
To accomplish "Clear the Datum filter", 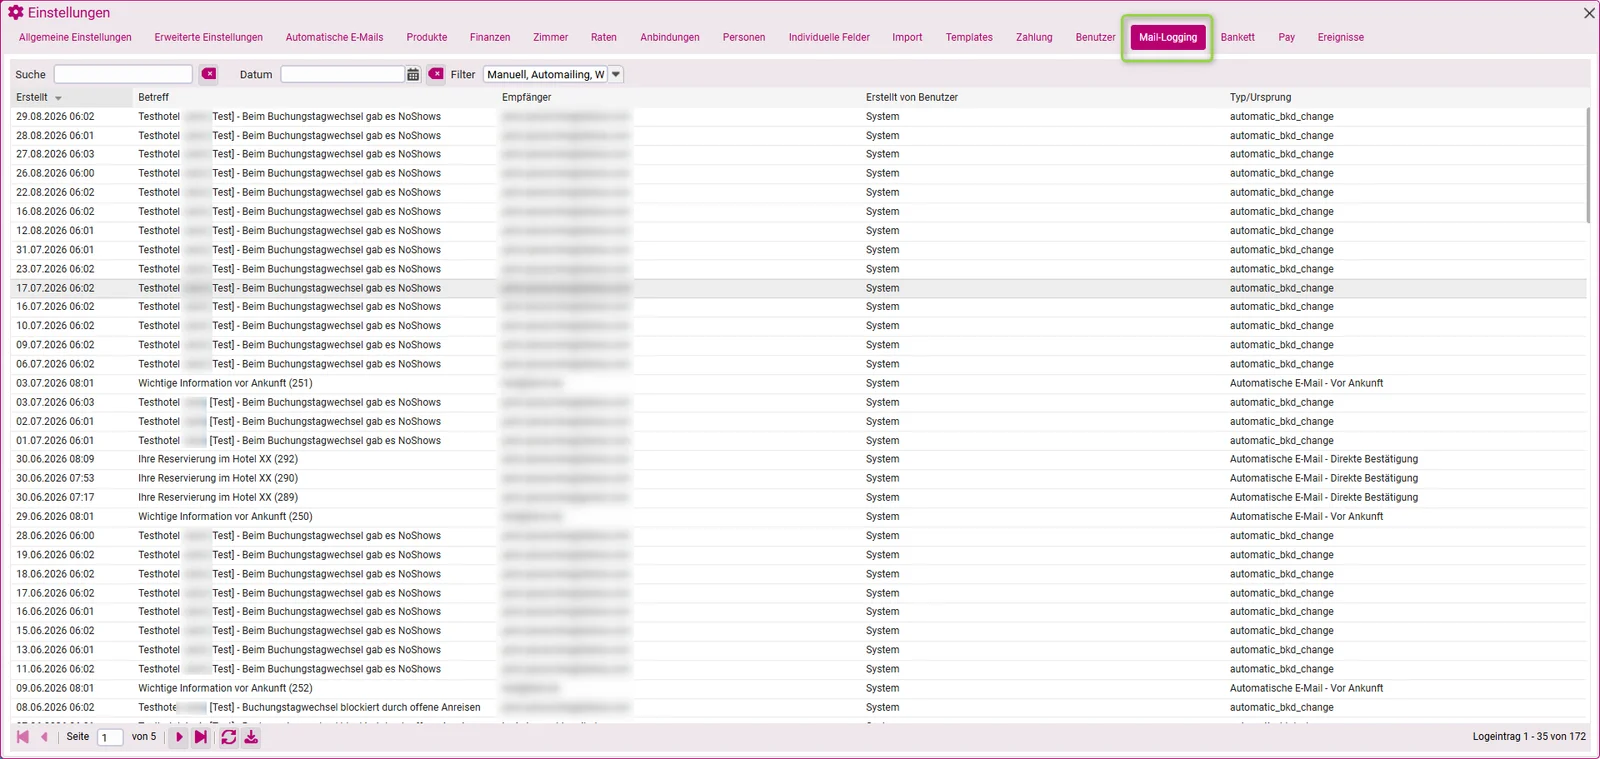I will [436, 74].
